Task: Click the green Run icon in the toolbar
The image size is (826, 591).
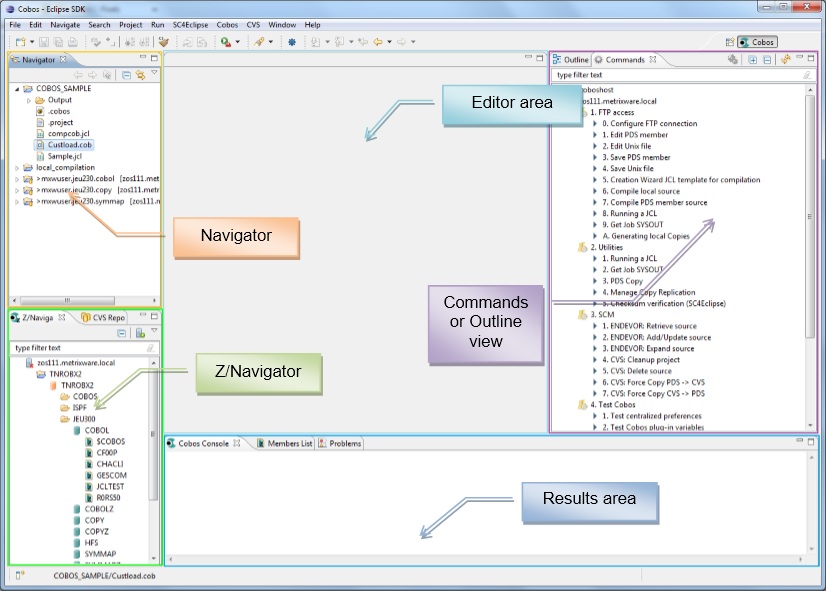Action: tap(225, 42)
